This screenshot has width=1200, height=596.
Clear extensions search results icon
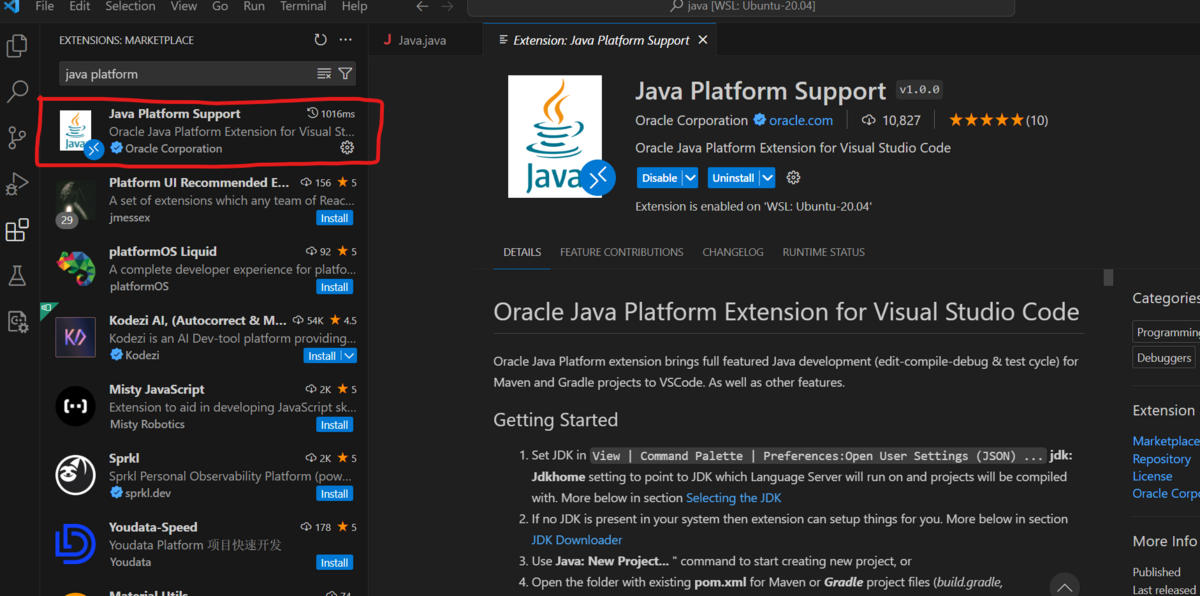click(x=324, y=74)
